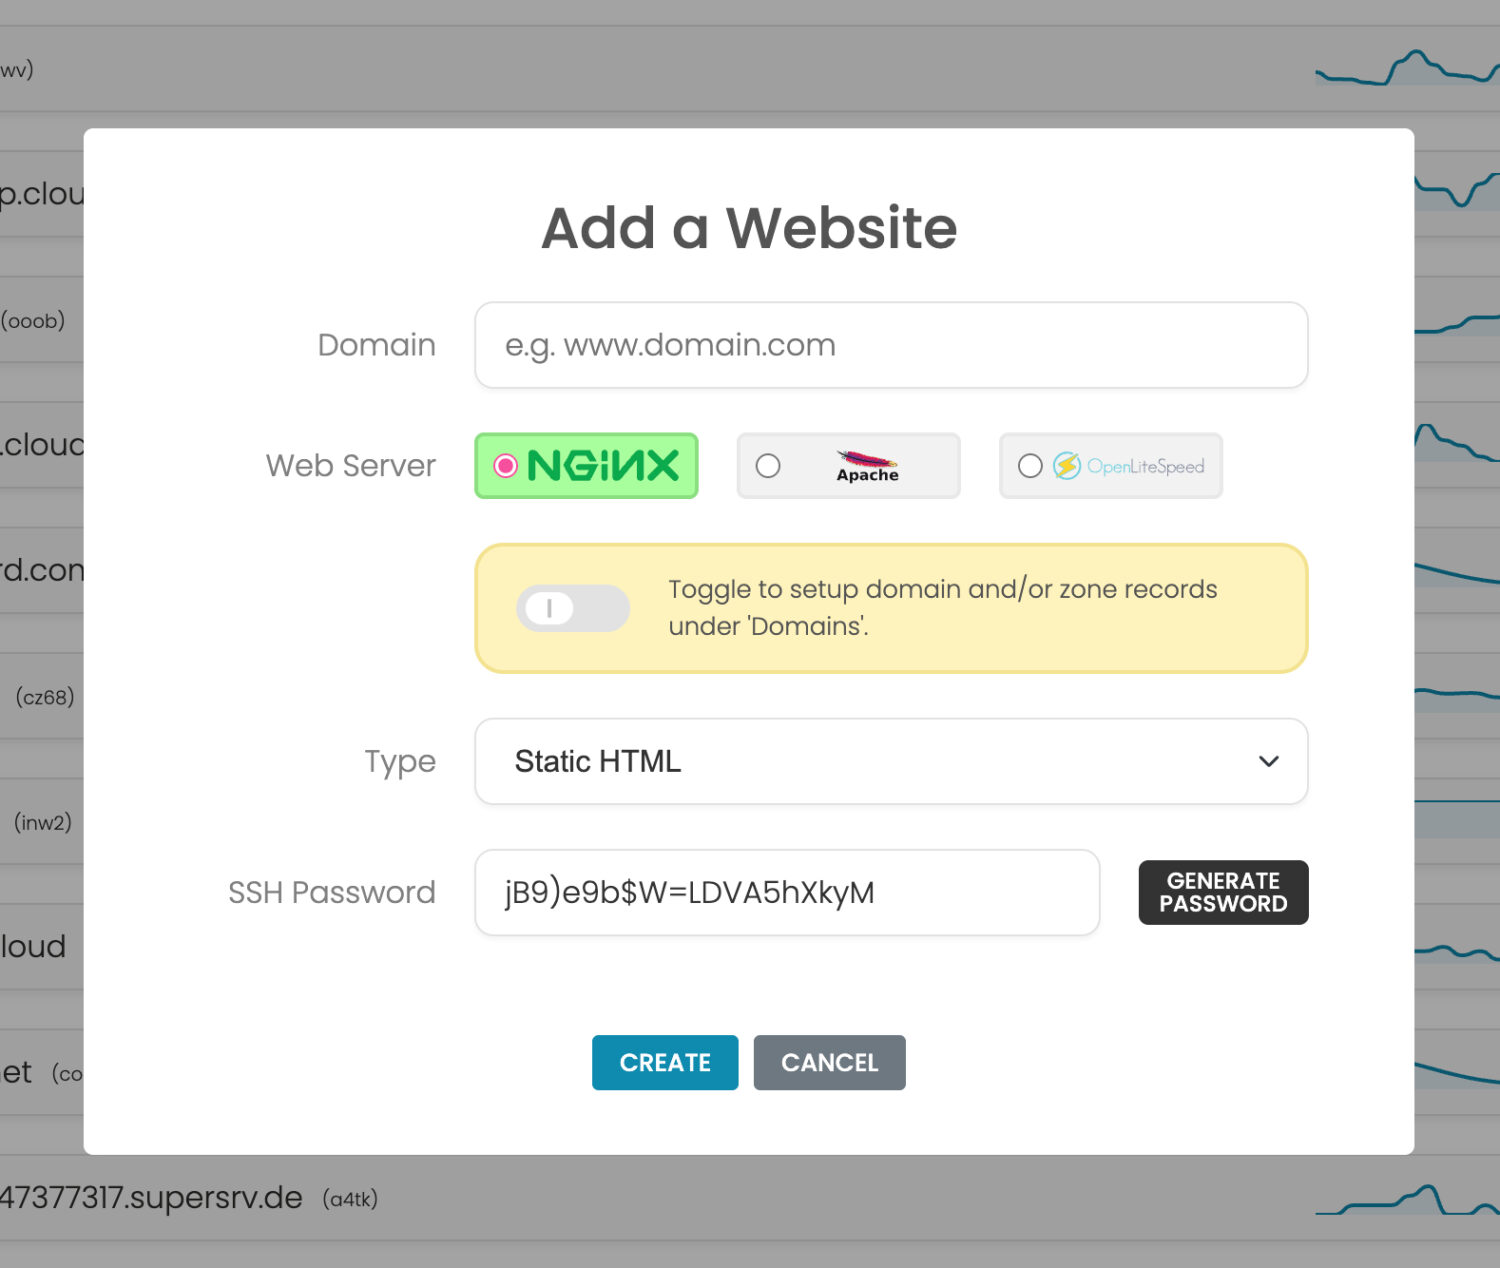The height and width of the screenshot is (1268, 1500).
Task: Click the Web Server field label
Action: point(351,466)
